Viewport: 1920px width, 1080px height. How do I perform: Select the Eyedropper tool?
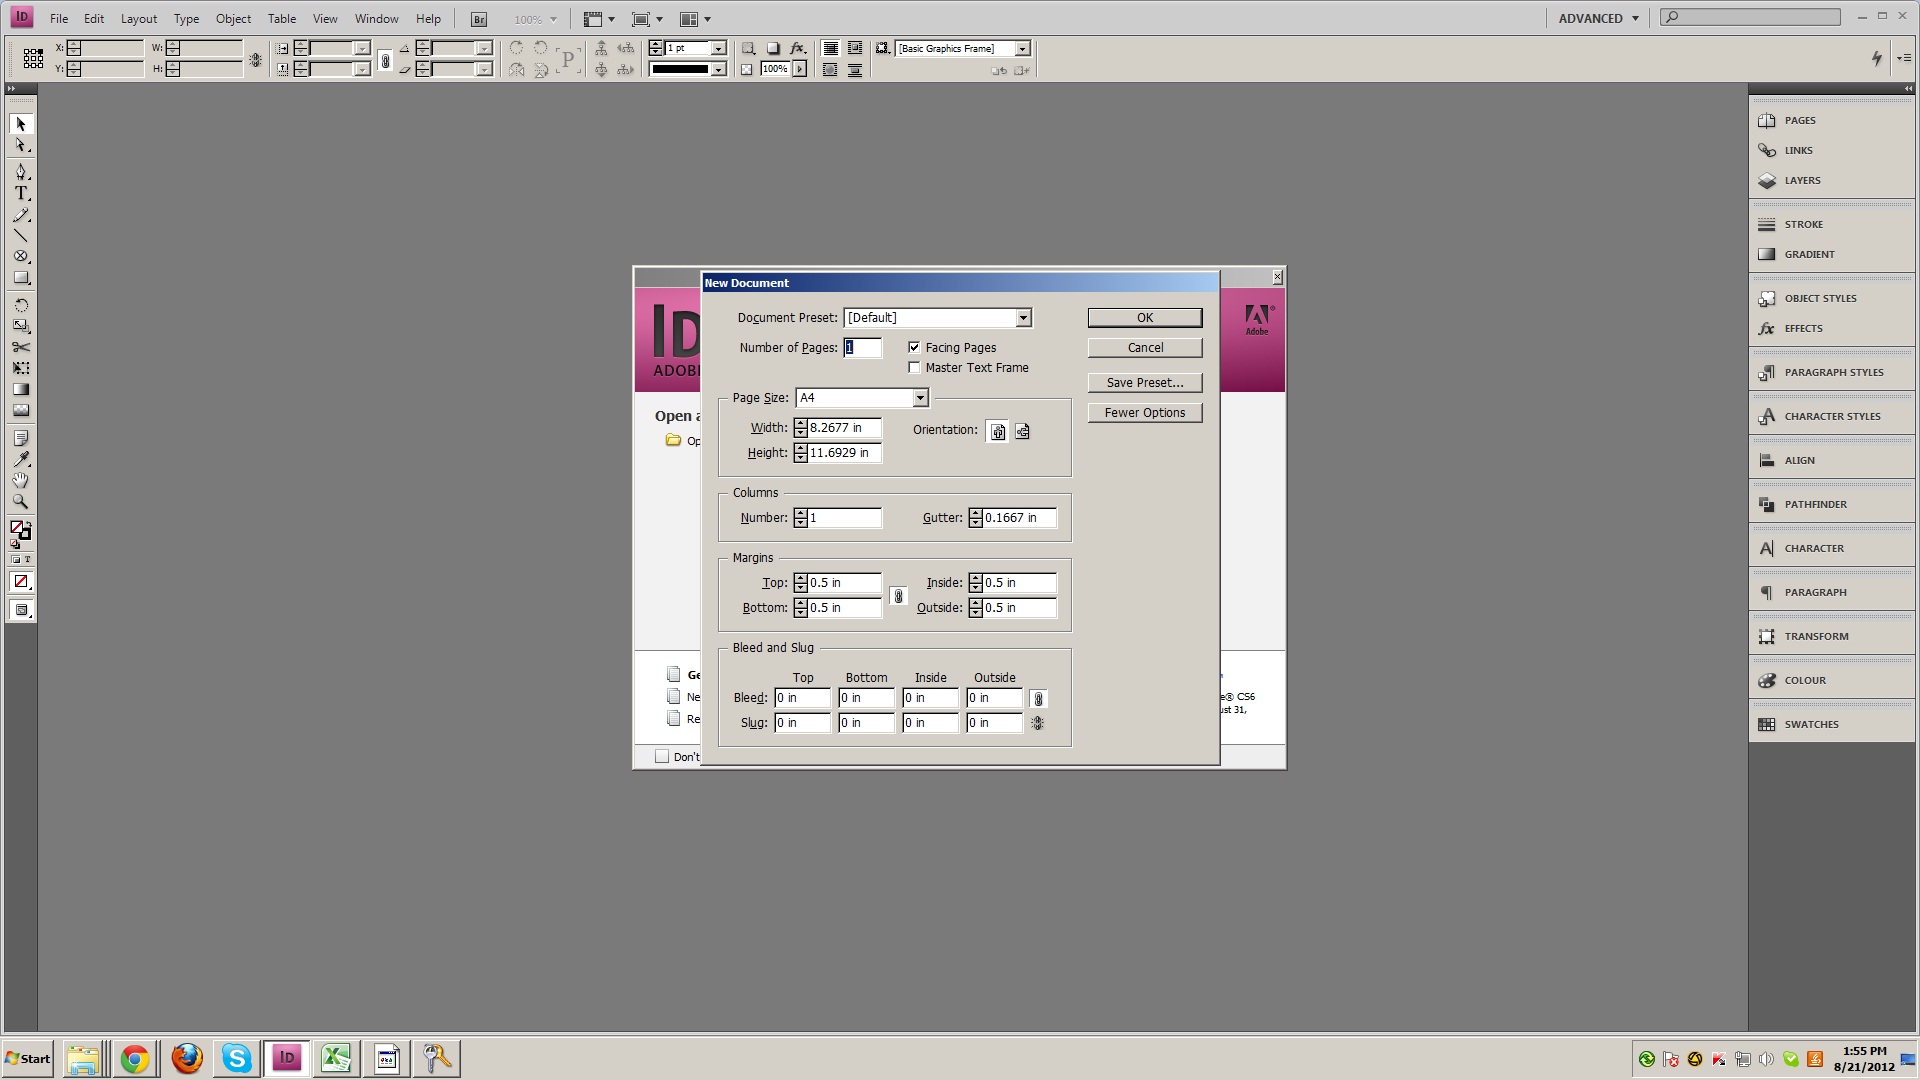pos(21,459)
